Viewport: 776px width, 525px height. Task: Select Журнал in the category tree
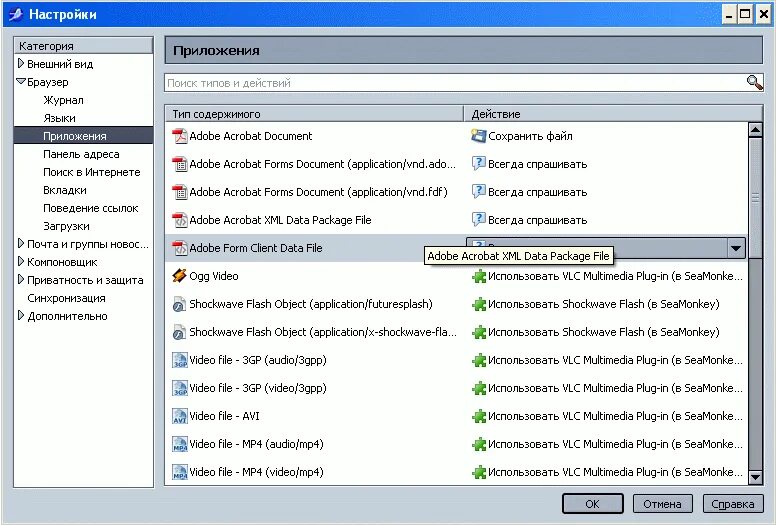click(x=63, y=100)
